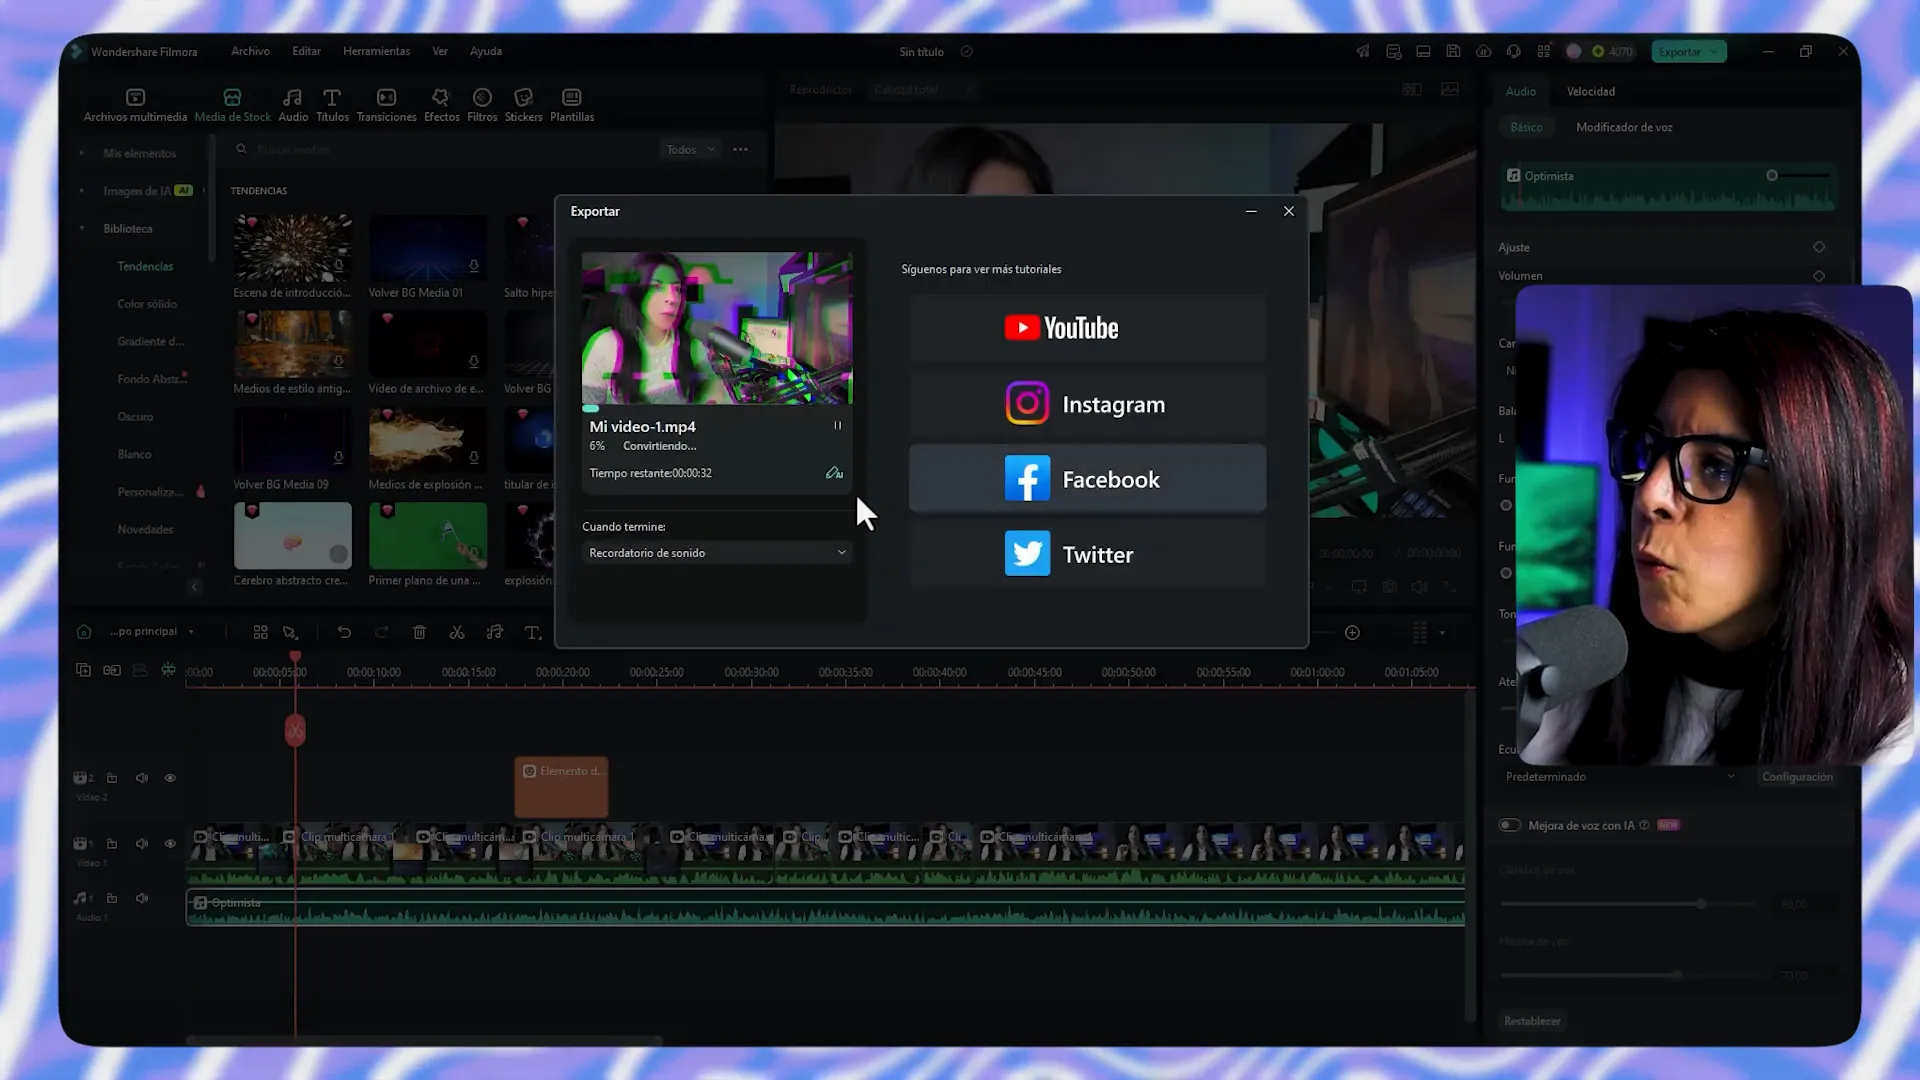Click the Twitter button in Exportar dialog

[x=1087, y=554]
